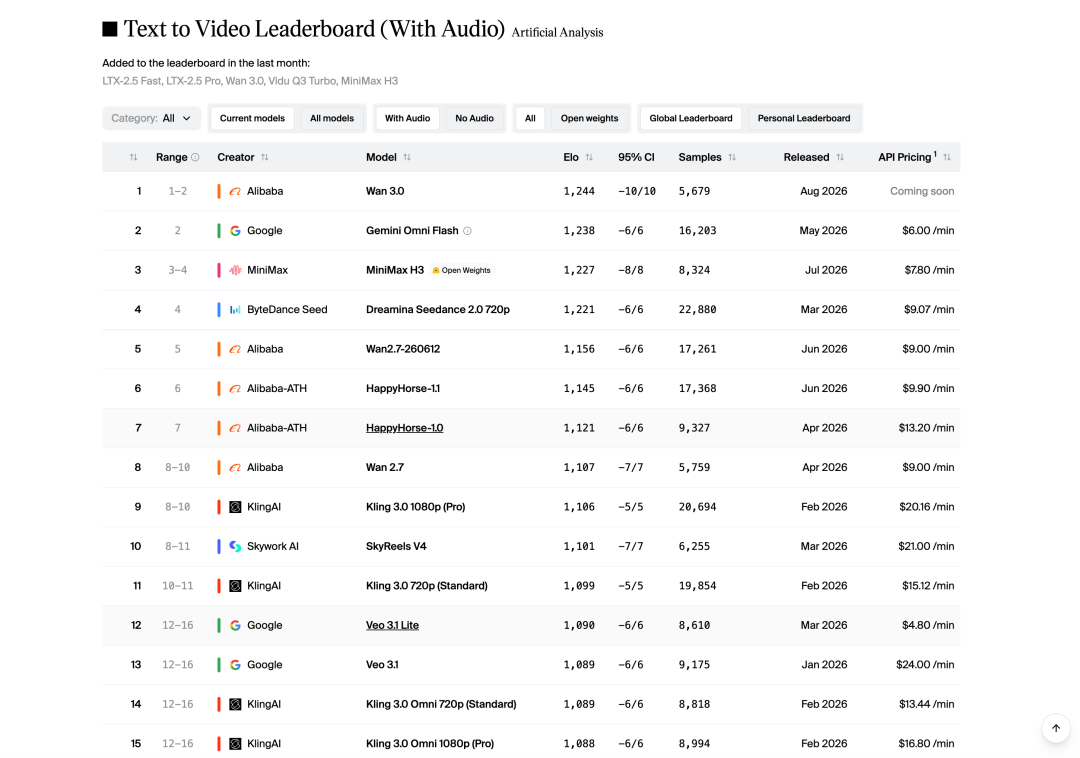Image resolution: width=1080 pixels, height=758 pixels.
Task: Click the Alibaba logo in the Wan 3.0 row
Action: (235, 191)
